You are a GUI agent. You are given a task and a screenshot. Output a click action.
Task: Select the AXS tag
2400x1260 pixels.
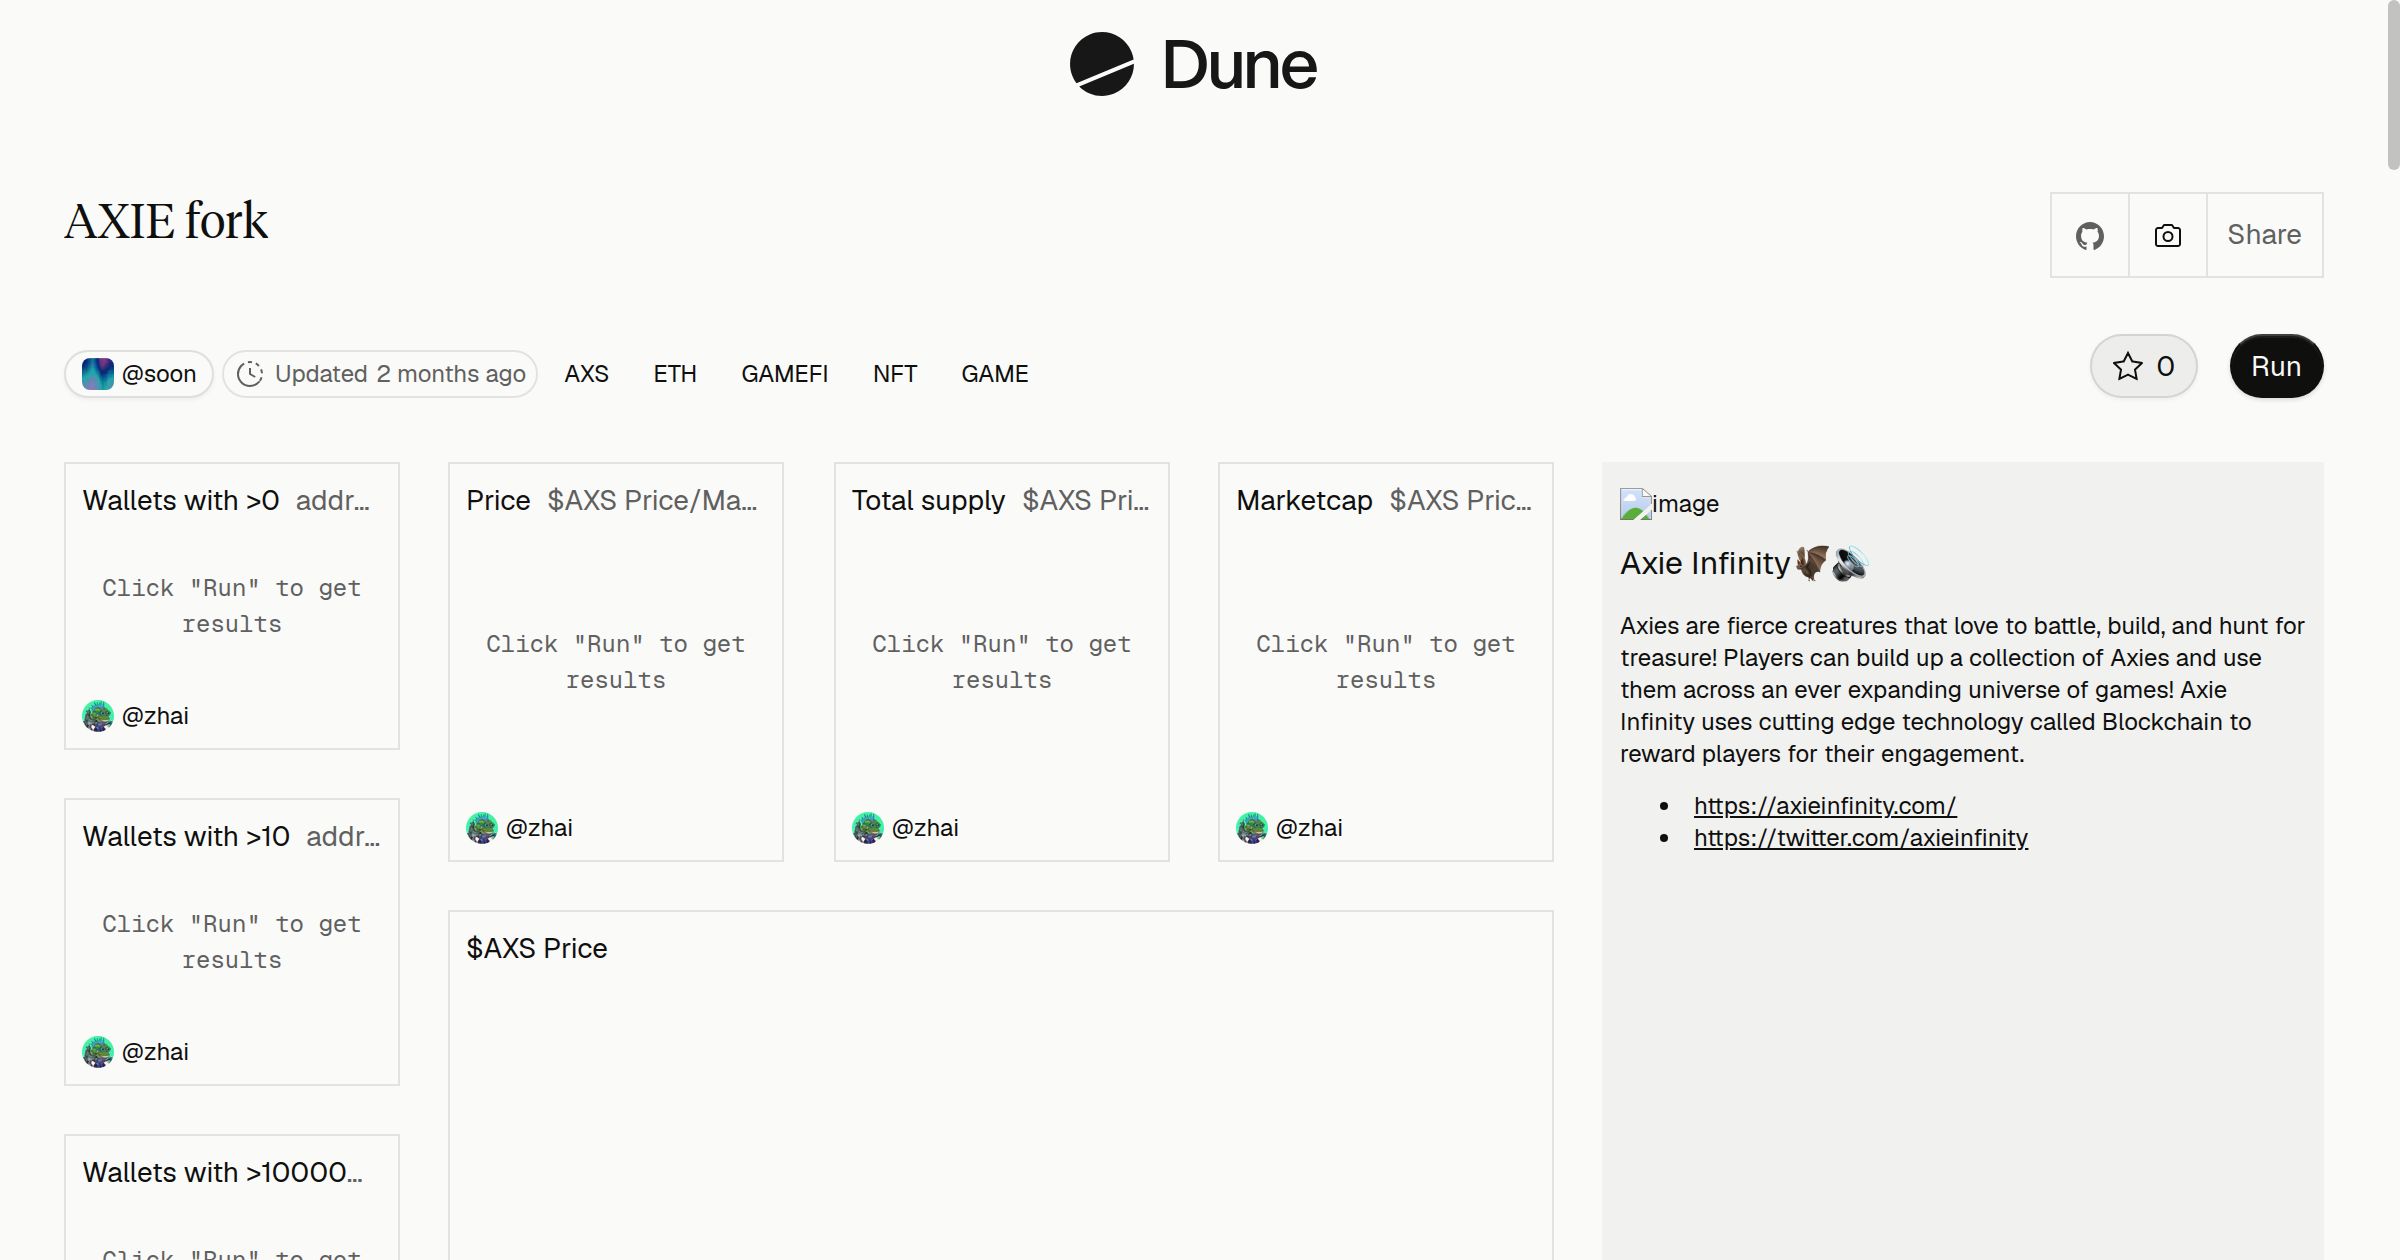(586, 374)
